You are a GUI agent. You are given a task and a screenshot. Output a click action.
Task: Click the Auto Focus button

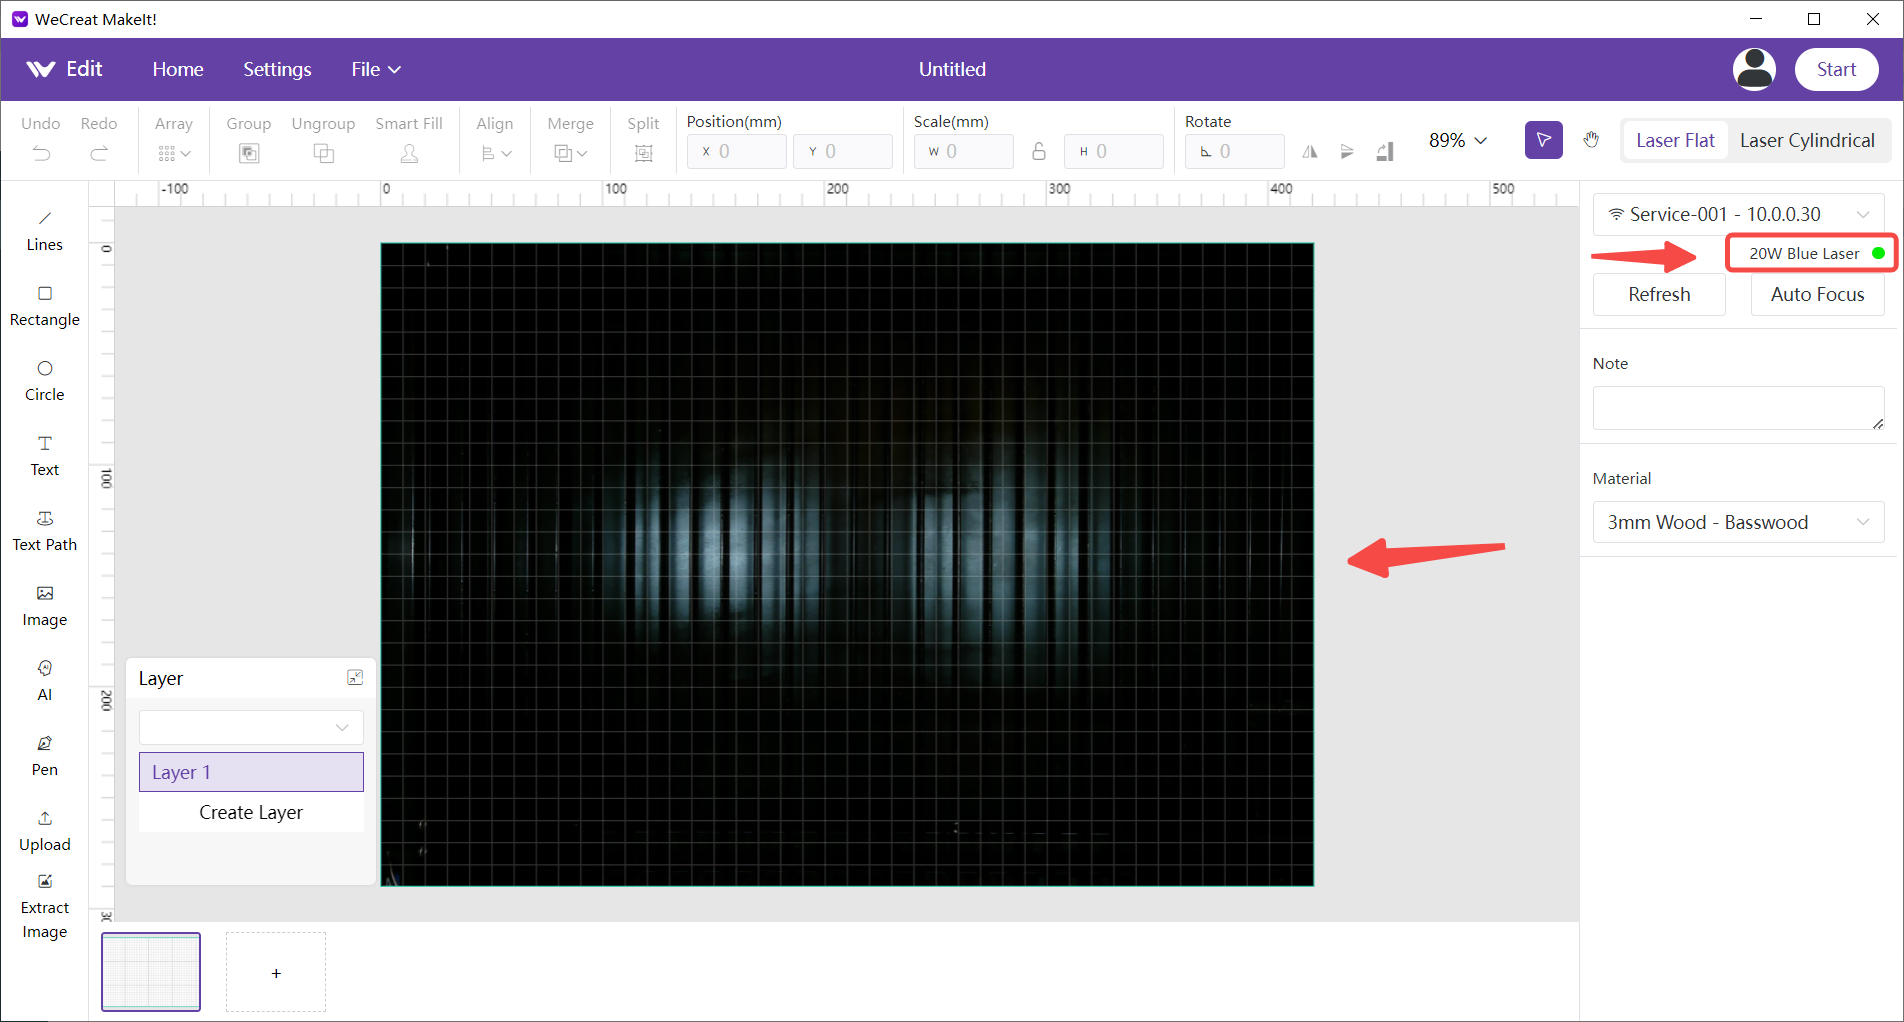coord(1817,294)
